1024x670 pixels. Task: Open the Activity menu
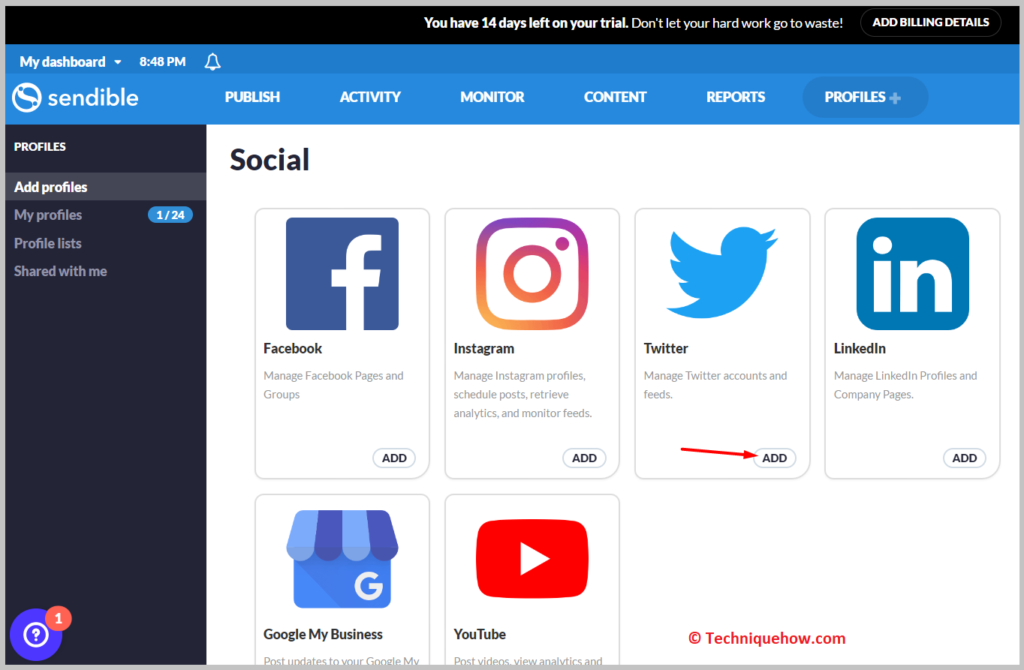tap(370, 97)
